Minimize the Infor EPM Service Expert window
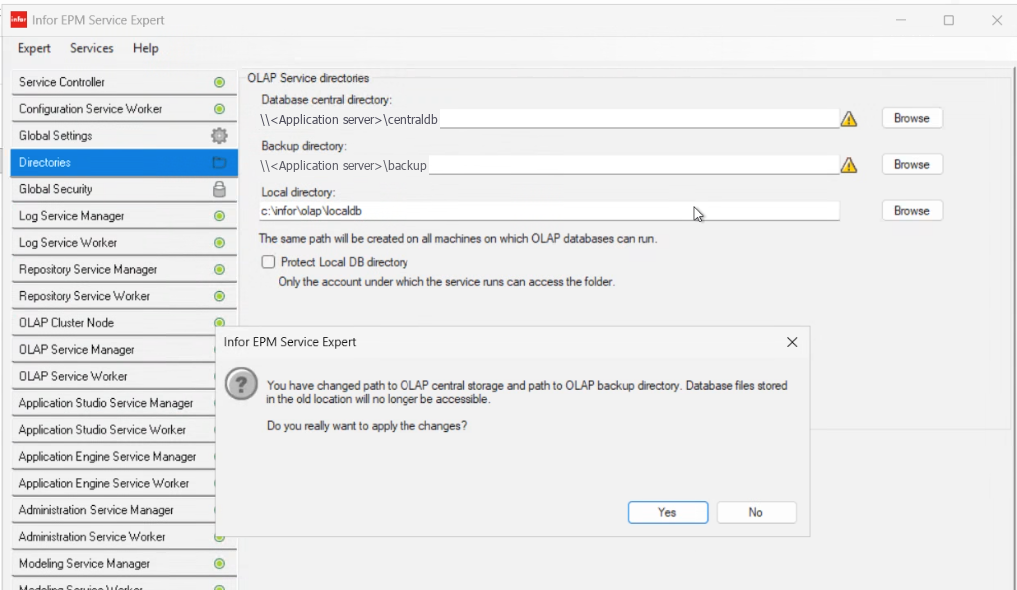 pos(901,20)
